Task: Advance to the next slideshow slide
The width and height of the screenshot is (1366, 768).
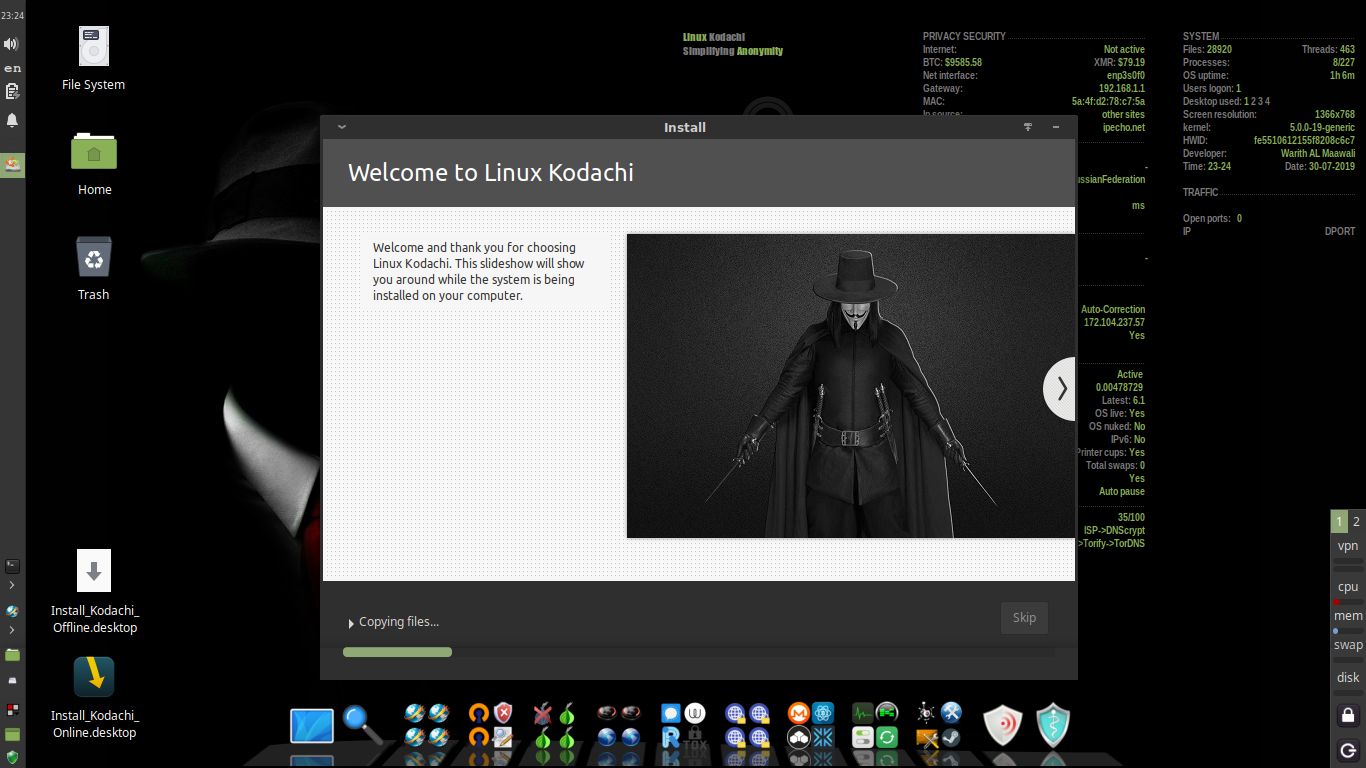Action: 1060,388
